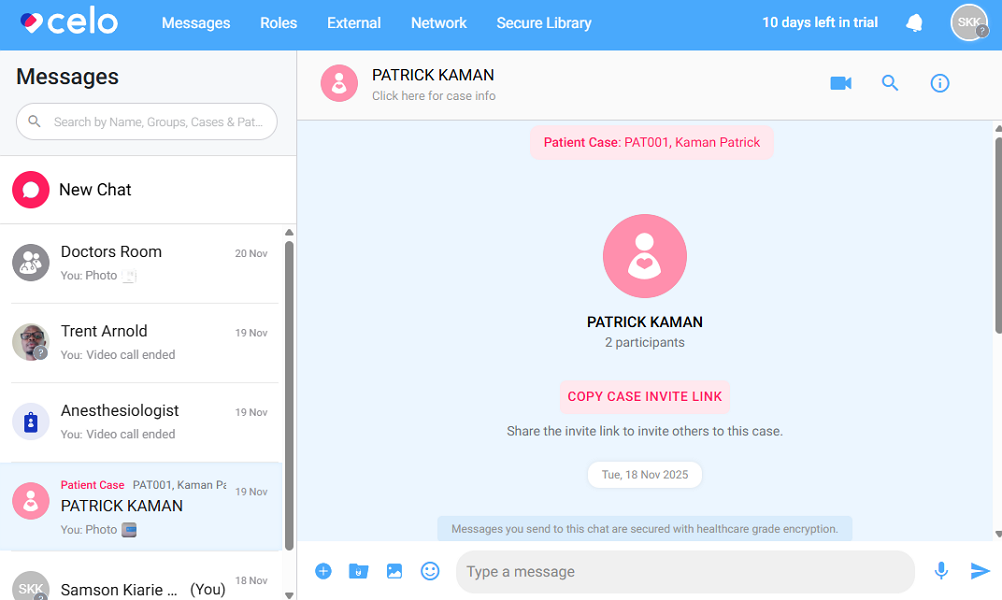Open the in-chat search
This screenshot has height=600, width=1002.
pos(890,83)
